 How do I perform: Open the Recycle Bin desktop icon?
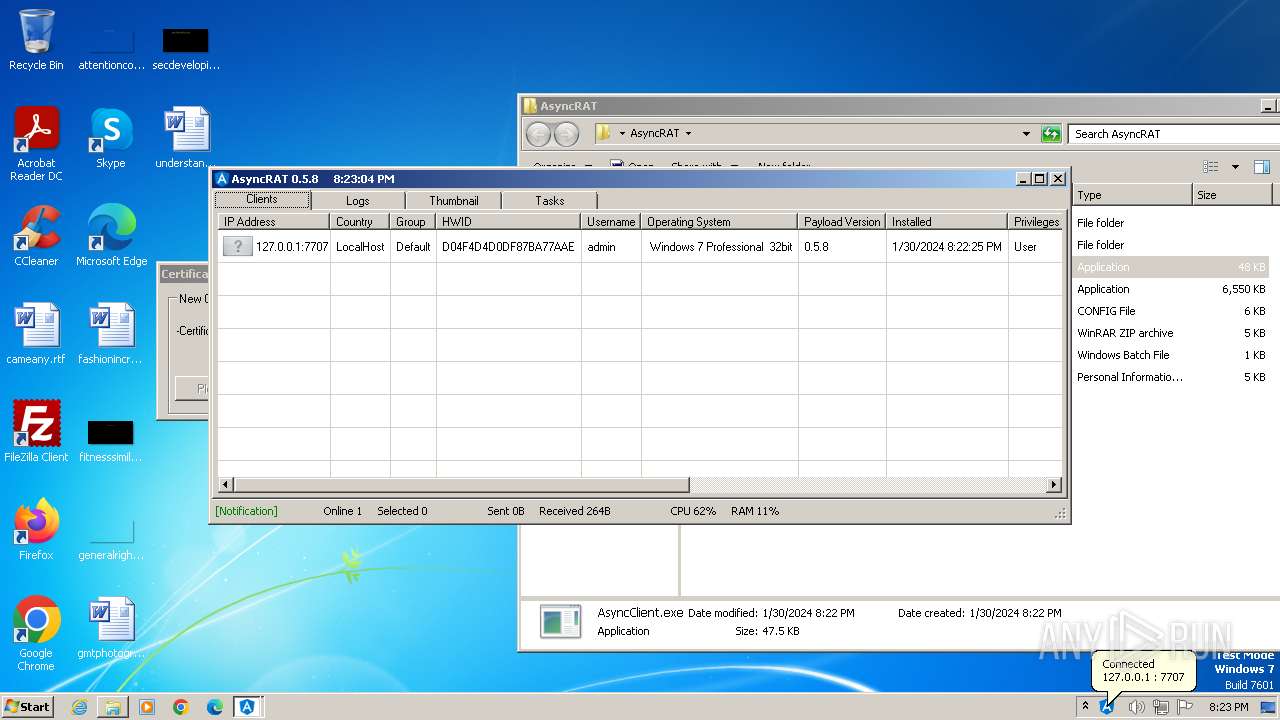[x=36, y=40]
